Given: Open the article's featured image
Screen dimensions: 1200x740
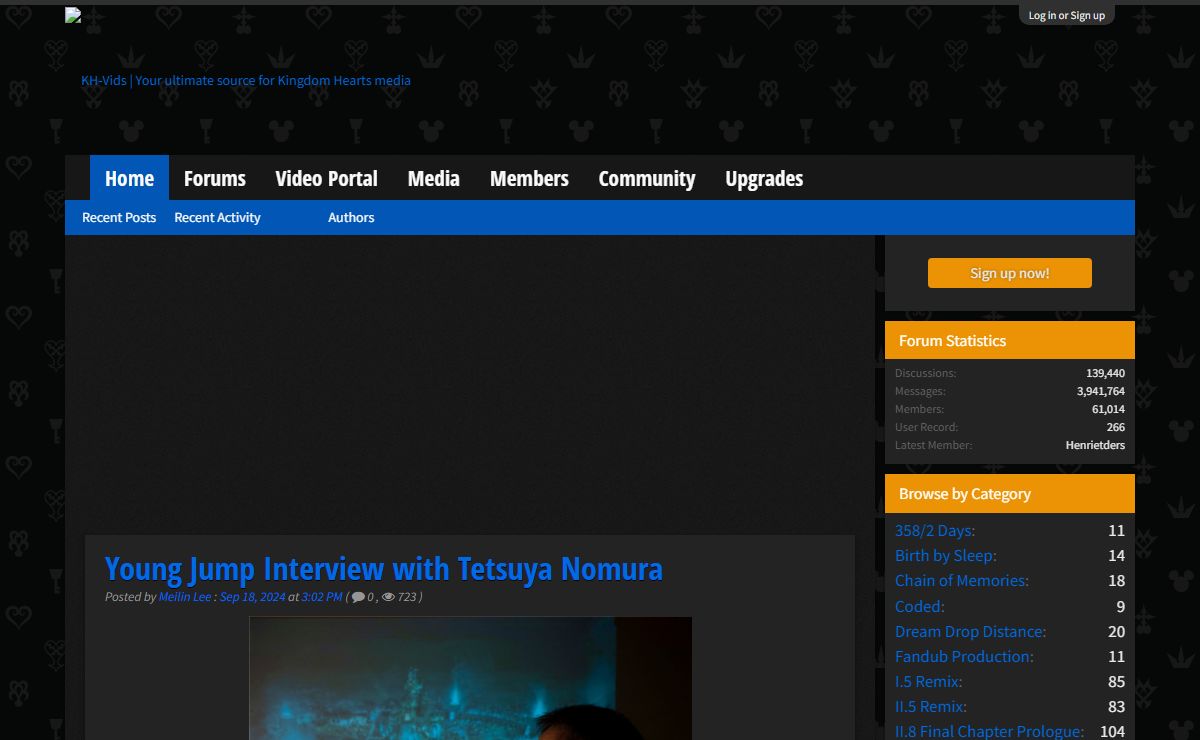Looking at the screenshot, I should click(470, 678).
